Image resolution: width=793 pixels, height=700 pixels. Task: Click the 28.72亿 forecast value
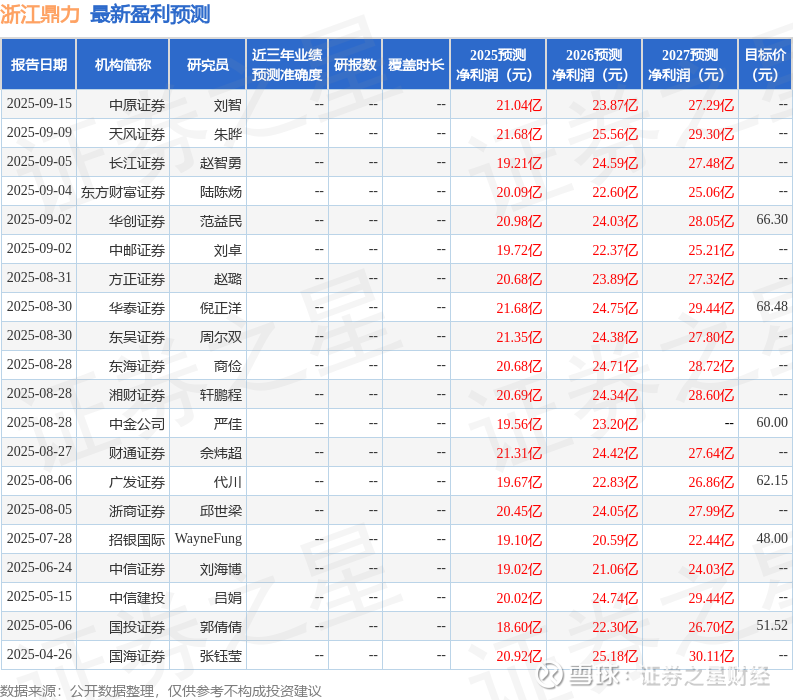pyautogui.click(x=711, y=366)
